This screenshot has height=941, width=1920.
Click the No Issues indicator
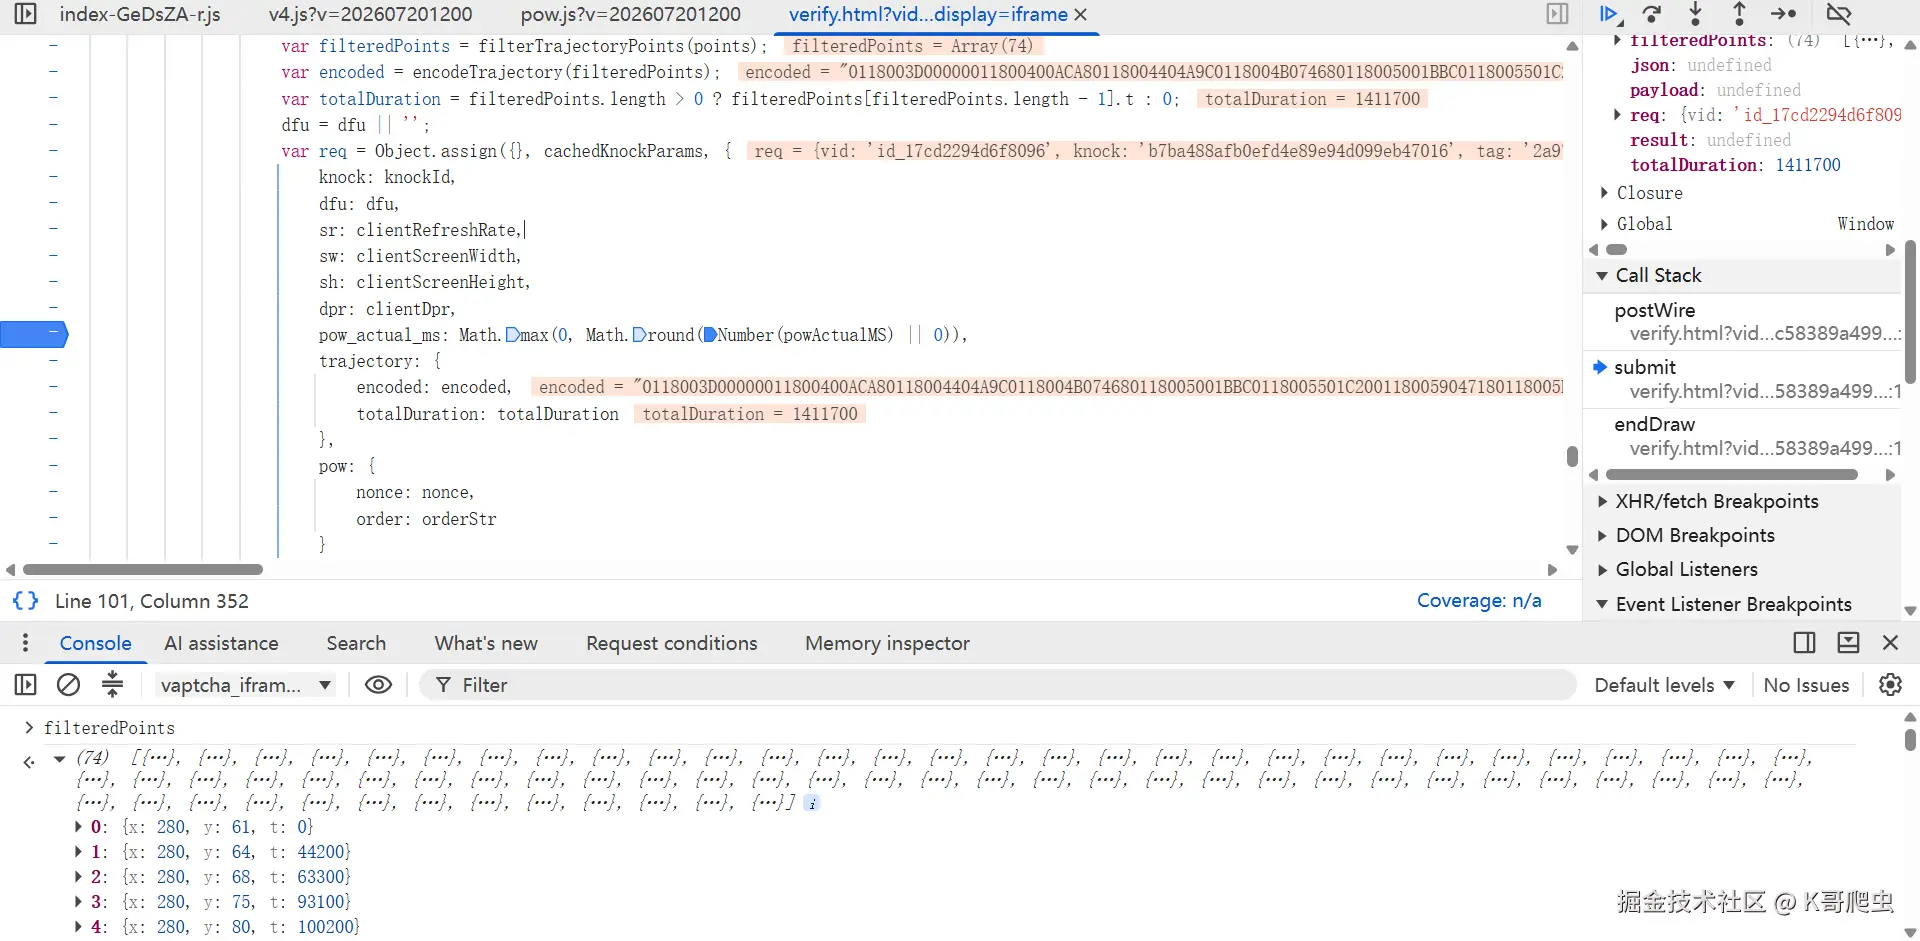1806,685
